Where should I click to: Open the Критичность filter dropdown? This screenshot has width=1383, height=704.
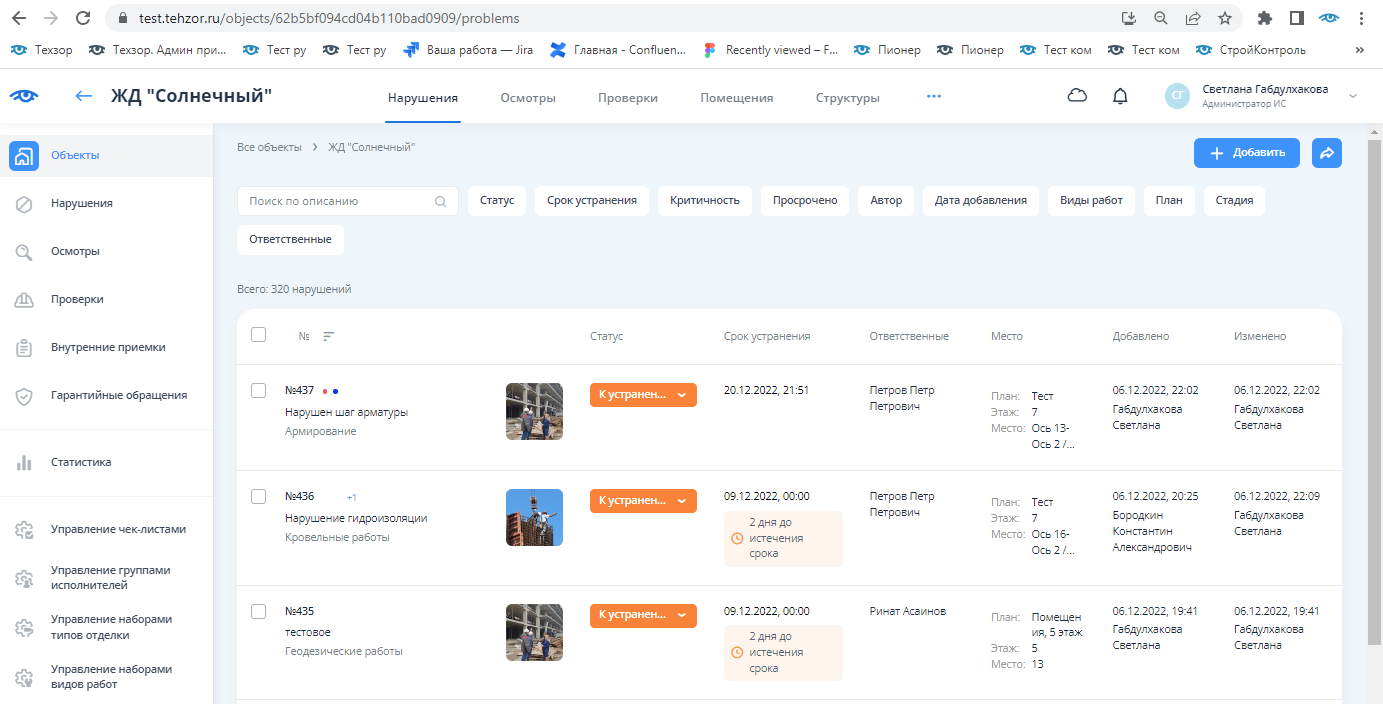click(x=705, y=200)
